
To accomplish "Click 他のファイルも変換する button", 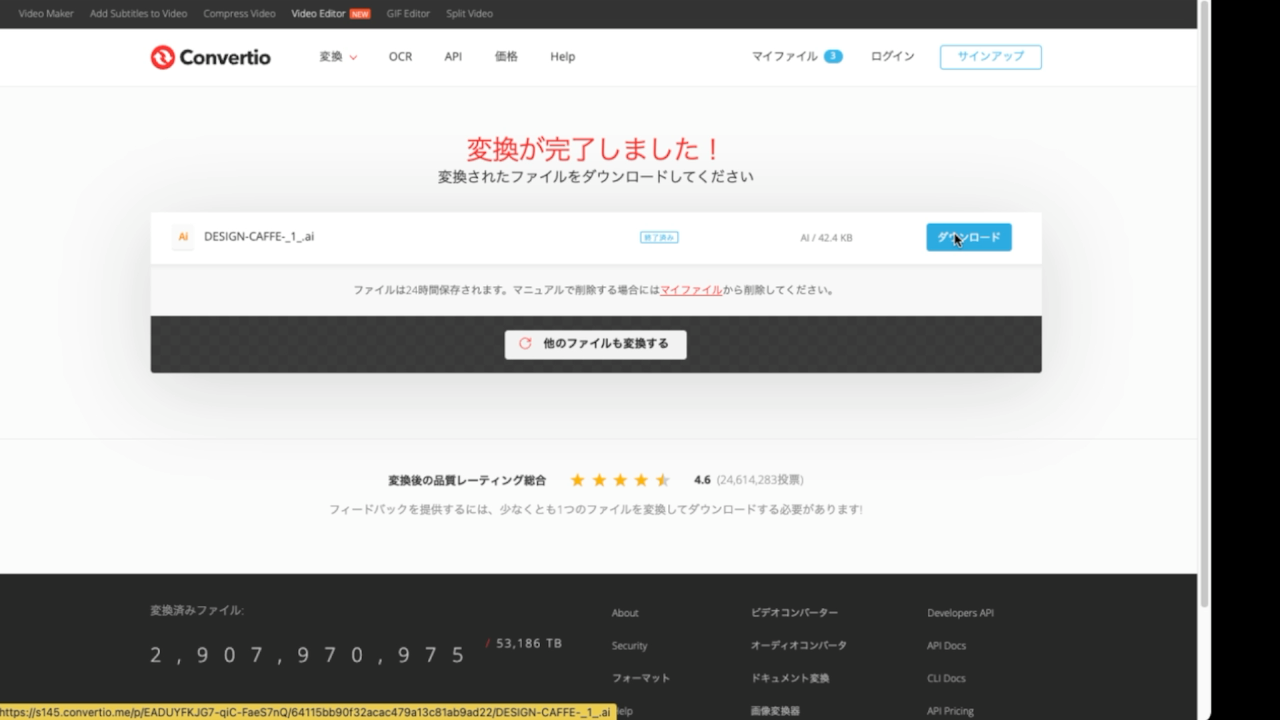I will (595, 344).
